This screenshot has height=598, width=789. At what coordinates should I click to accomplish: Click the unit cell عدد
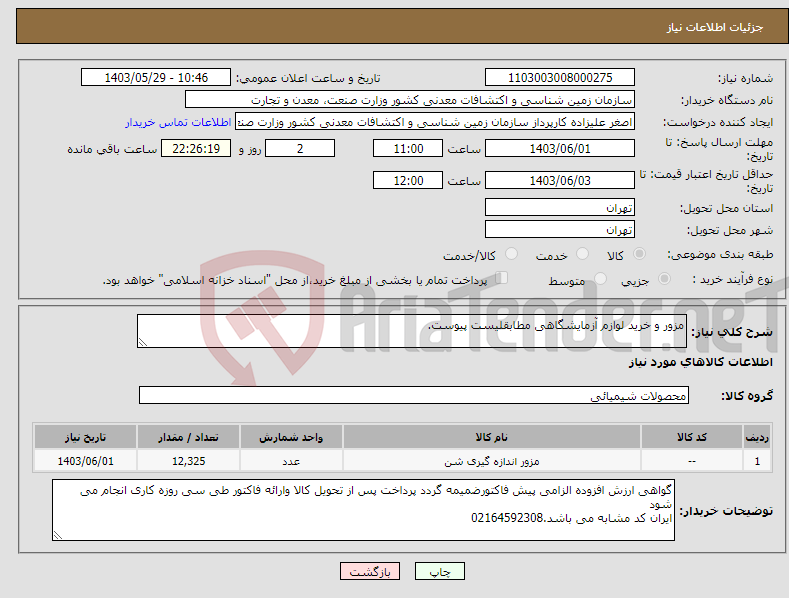(291, 461)
